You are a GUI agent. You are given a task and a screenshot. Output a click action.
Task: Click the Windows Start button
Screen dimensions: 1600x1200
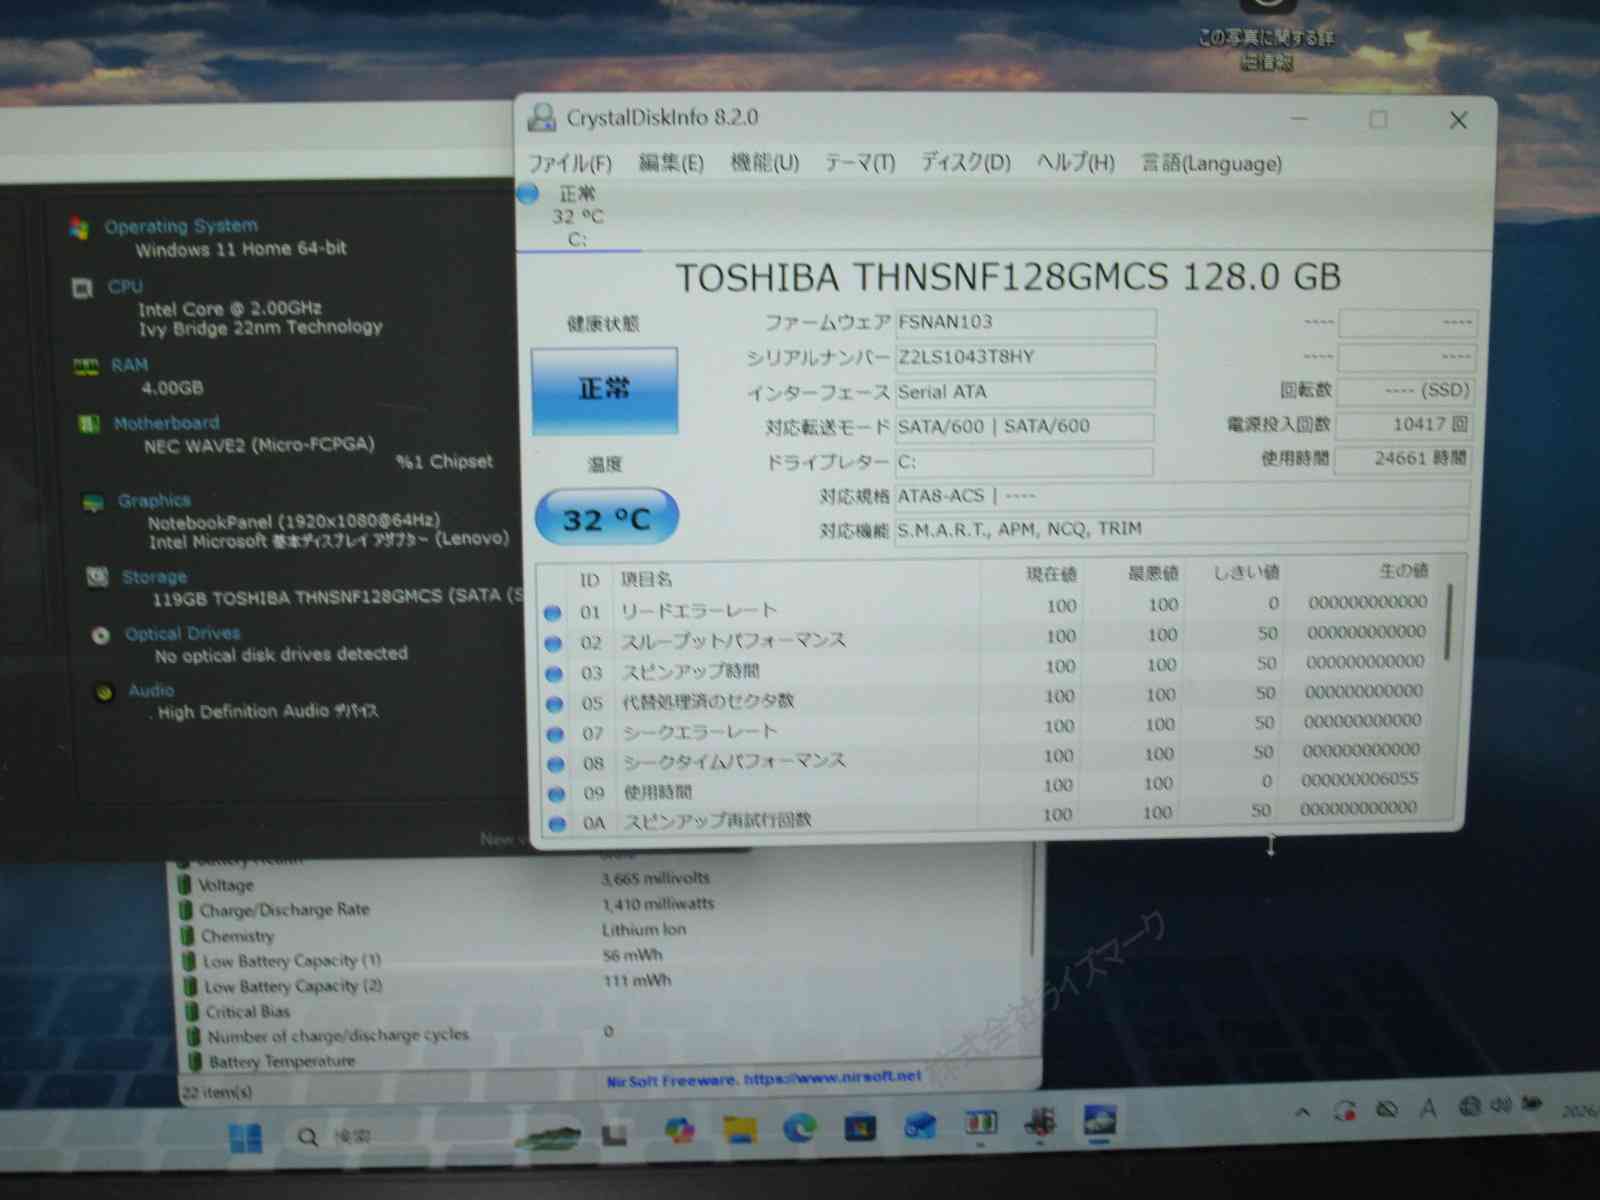tap(246, 1138)
